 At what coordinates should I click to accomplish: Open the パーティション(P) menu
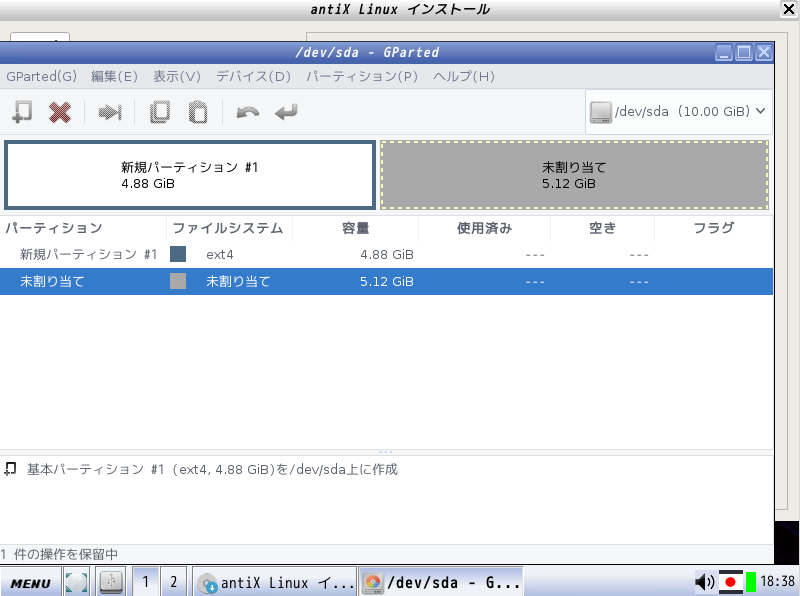click(362, 77)
